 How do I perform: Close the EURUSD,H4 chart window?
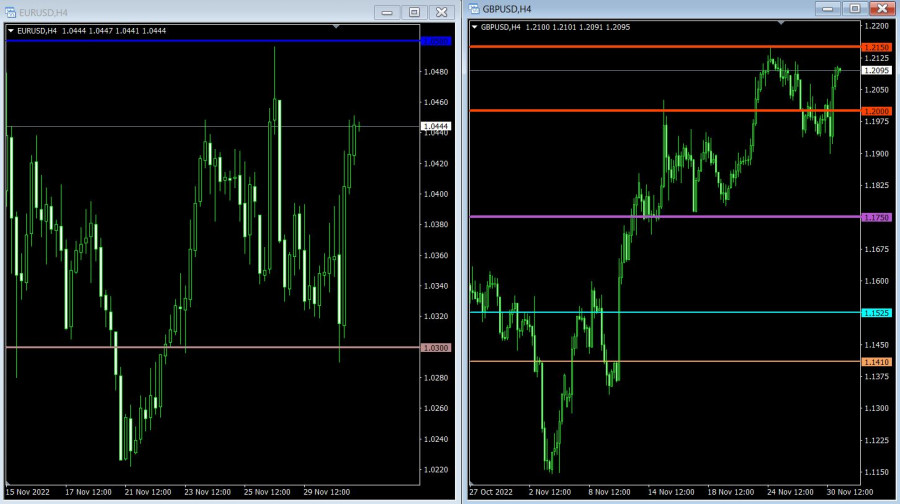point(440,12)
